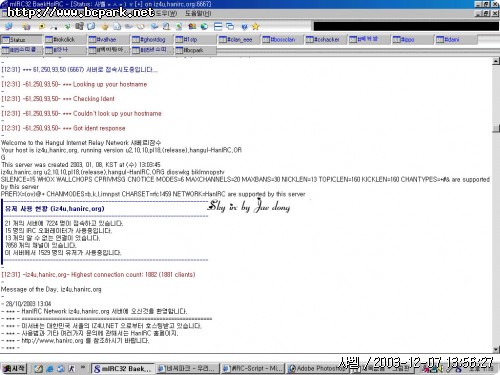Open the 도우(W) window menu
500x375 pixels.
[x=166, y=13]
